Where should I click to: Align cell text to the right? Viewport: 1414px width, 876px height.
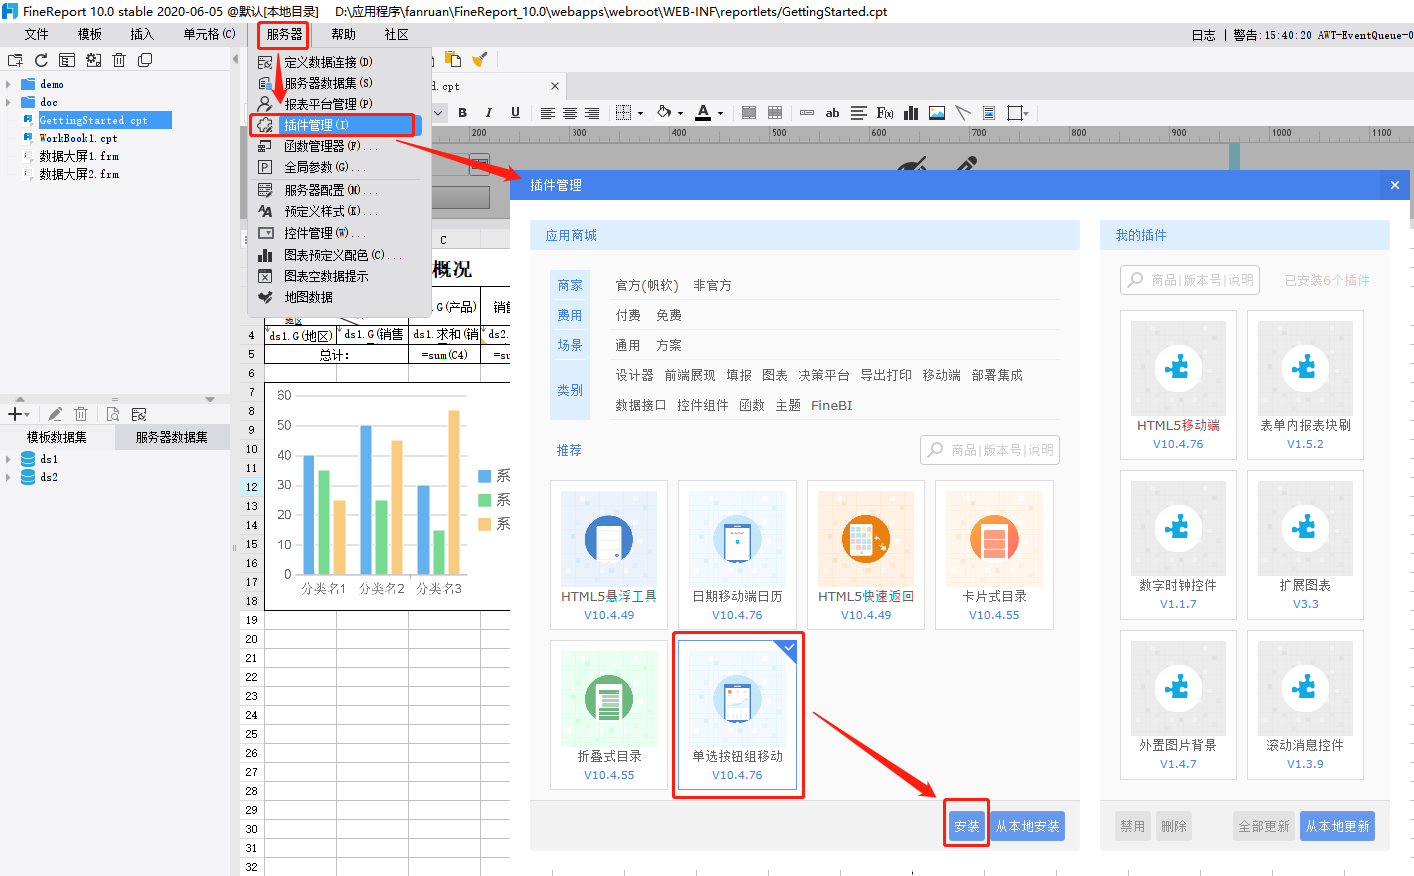592,113
